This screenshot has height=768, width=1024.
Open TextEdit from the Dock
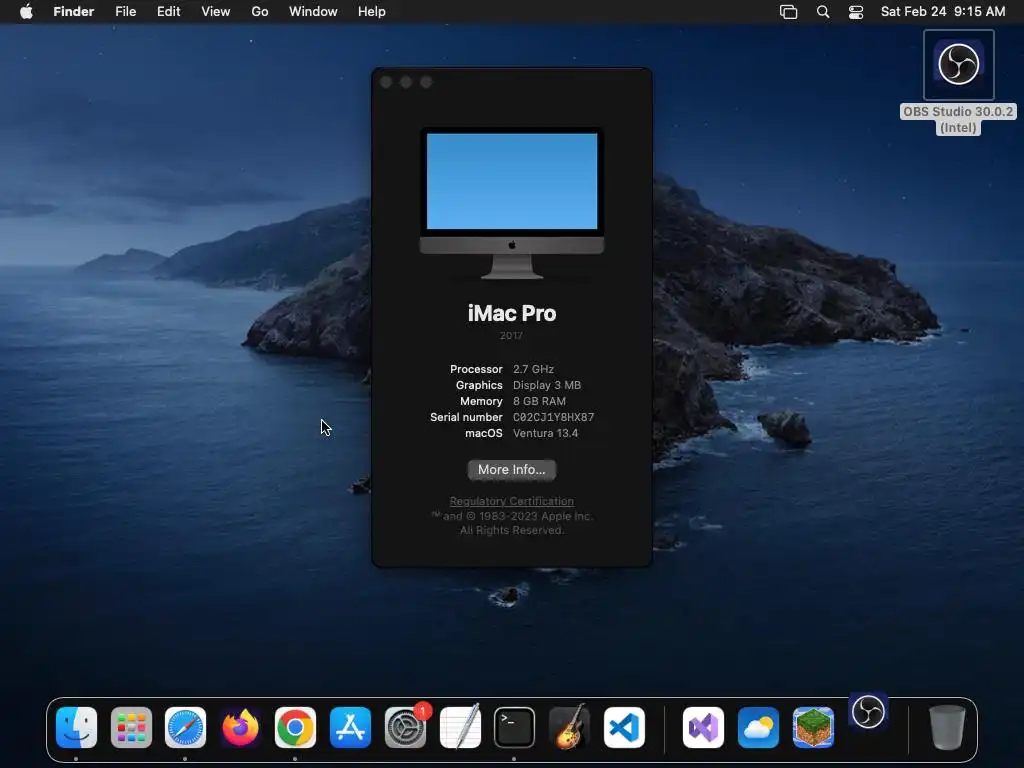pyautogui.click(x=460, y=727)
